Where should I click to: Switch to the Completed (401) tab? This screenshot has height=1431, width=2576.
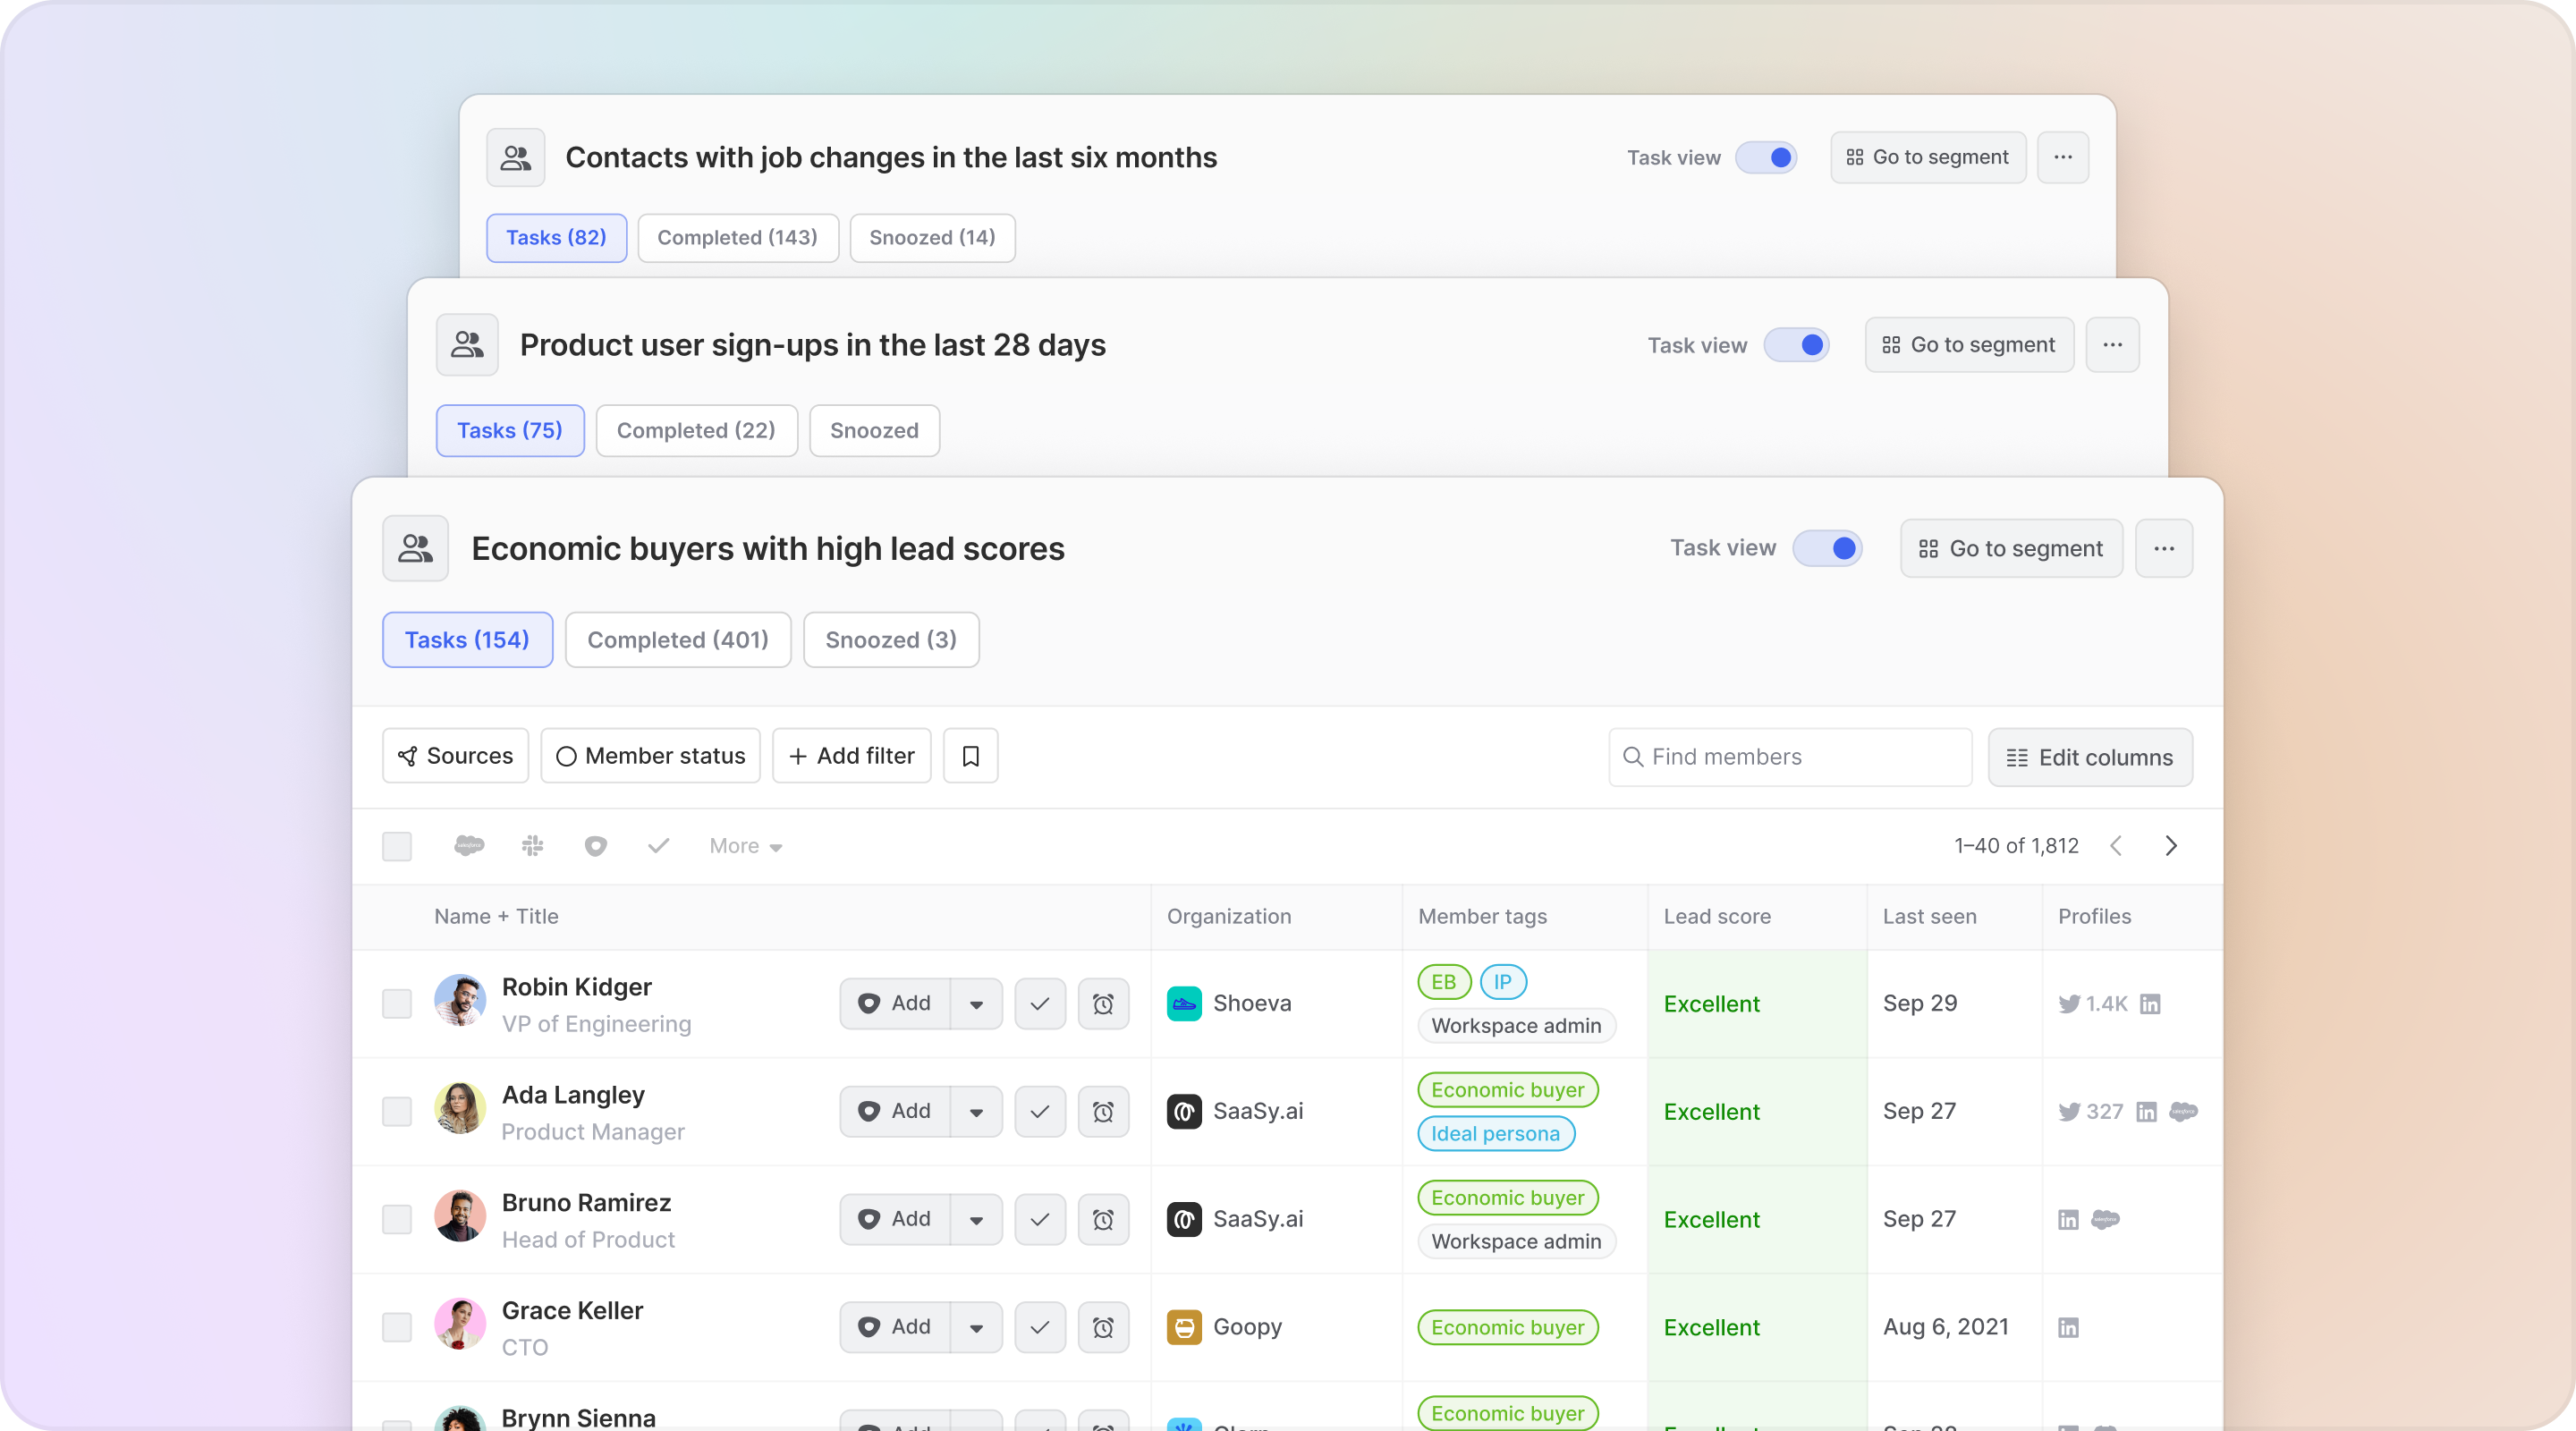(x=678, y=640)
